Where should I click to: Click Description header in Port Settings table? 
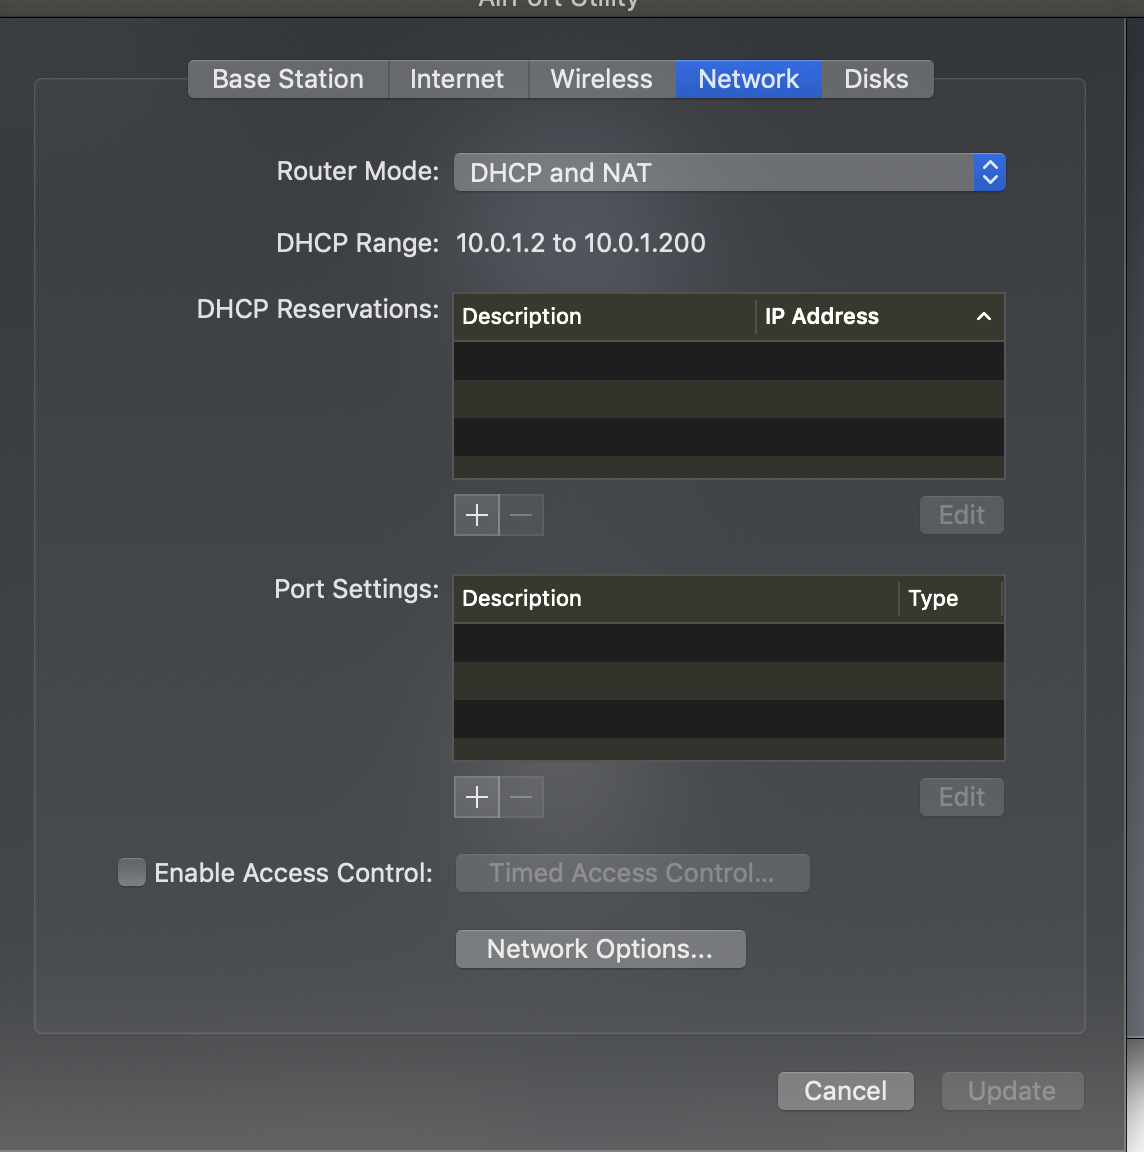676,599
